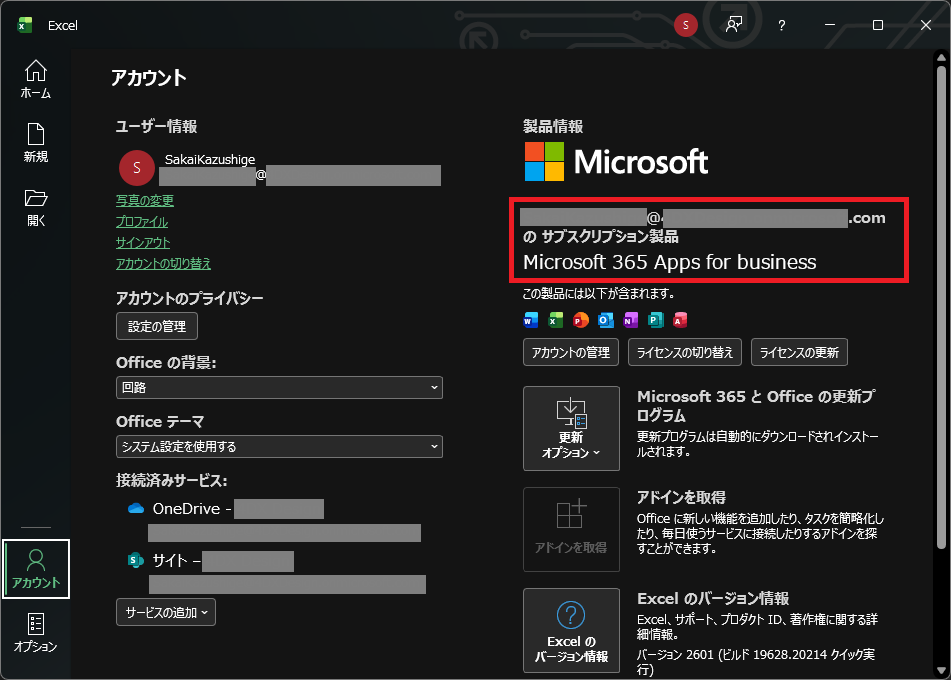Click the アカウント page heading
The image size is (951, 680).
pyautogui.click(x=149, y=78)
